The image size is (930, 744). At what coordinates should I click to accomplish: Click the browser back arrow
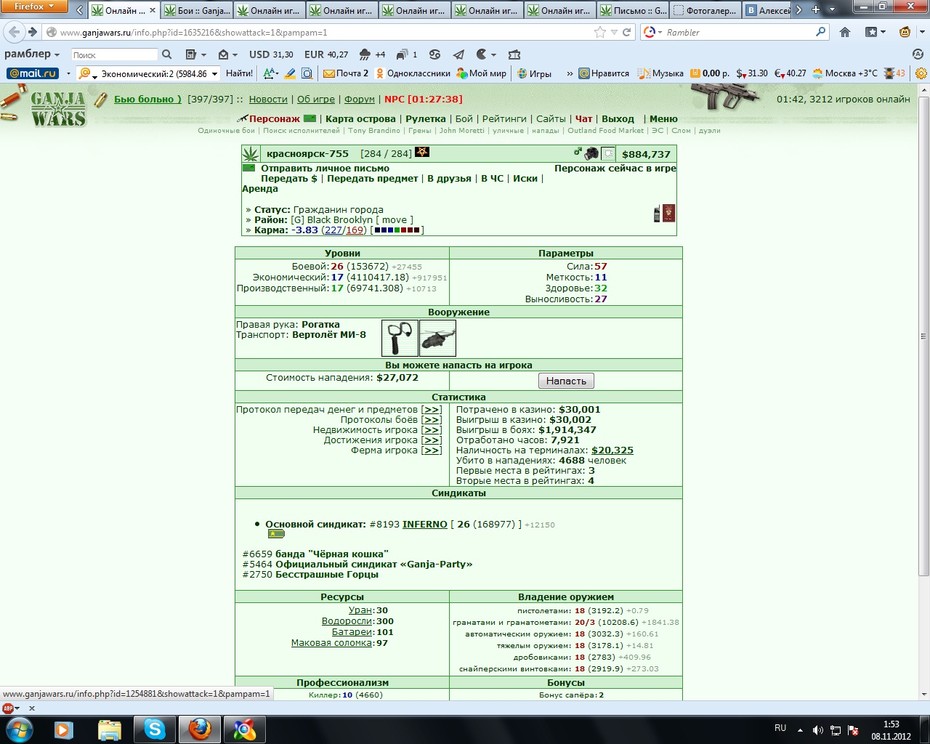point(14,32)
